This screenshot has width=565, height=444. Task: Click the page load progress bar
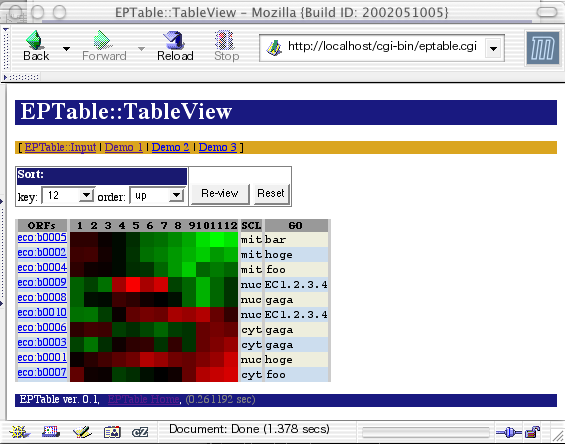pyautogui.click(x=426, y=431)
